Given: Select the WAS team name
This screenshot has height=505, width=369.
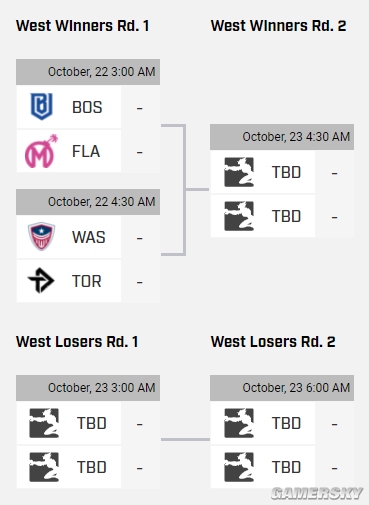Looking at the screenshot, I should point(89,237).
